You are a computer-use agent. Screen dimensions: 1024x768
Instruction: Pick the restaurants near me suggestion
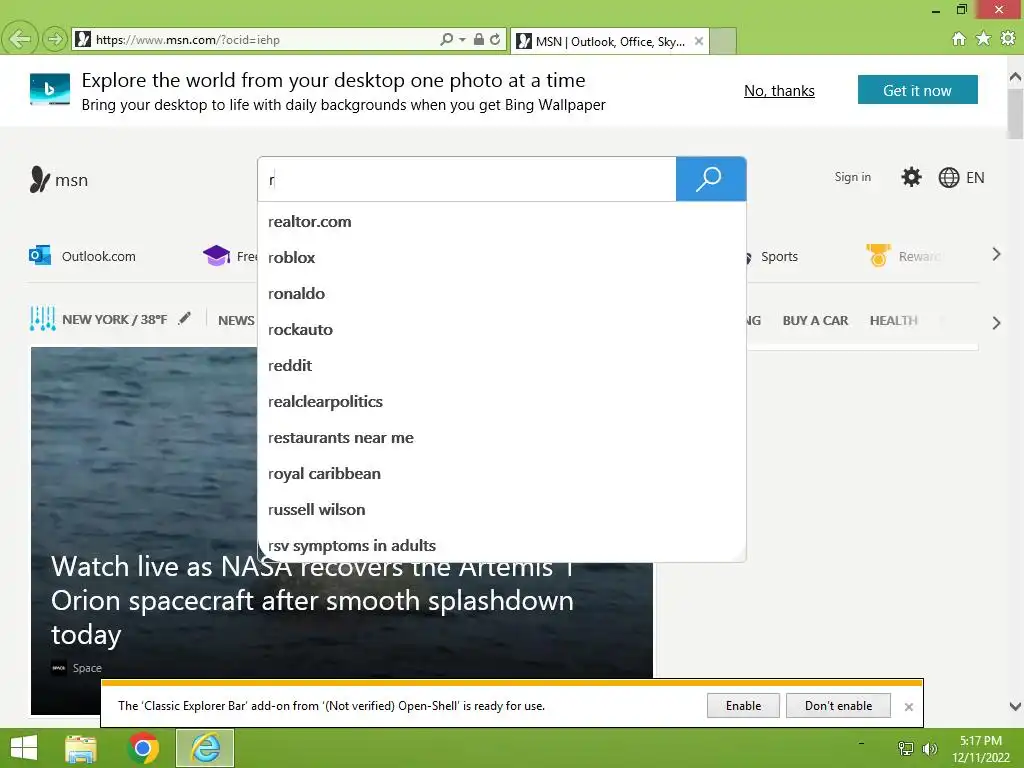[x=502, y=438]
